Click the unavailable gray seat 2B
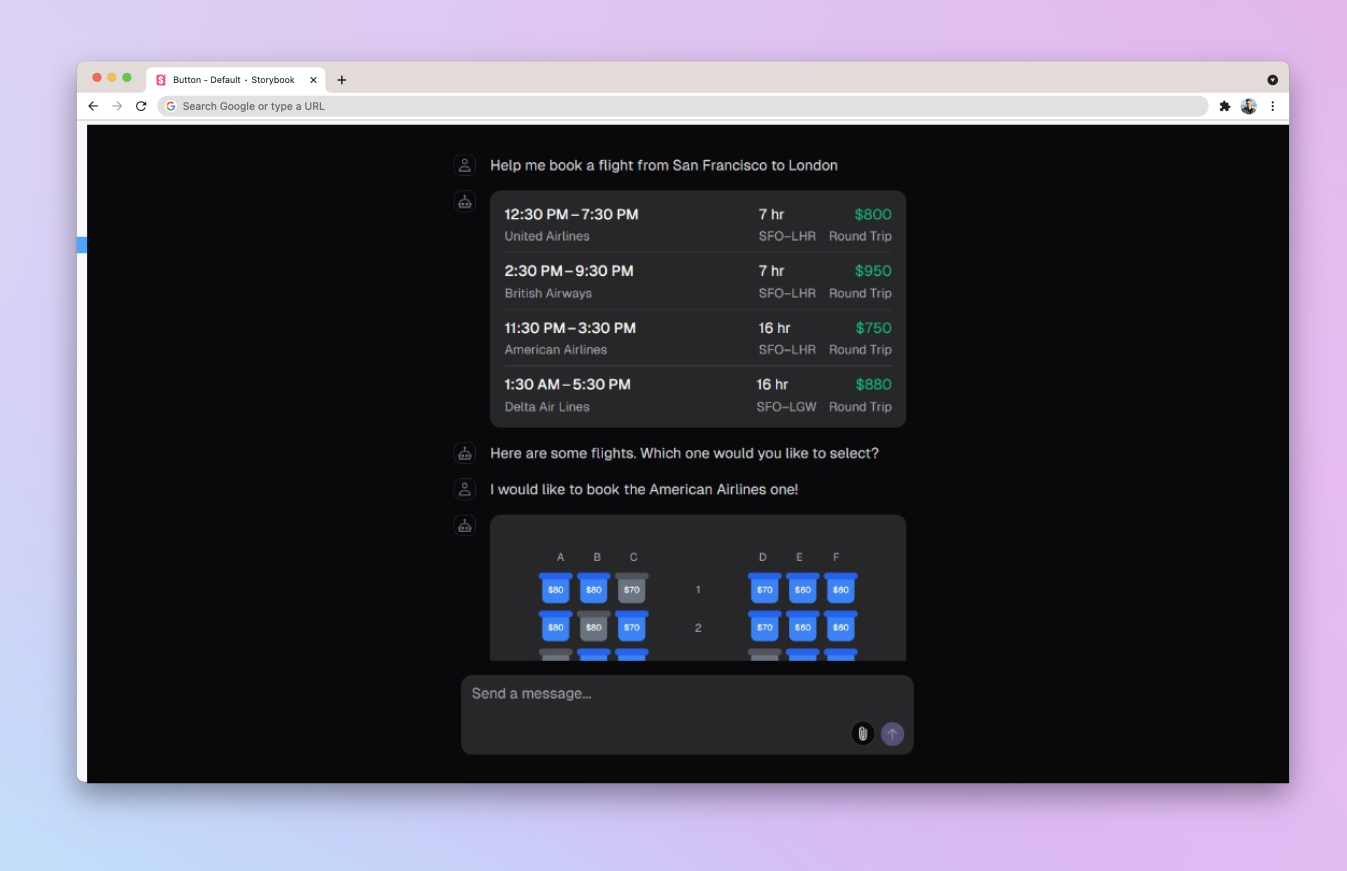 click(594, 626)
